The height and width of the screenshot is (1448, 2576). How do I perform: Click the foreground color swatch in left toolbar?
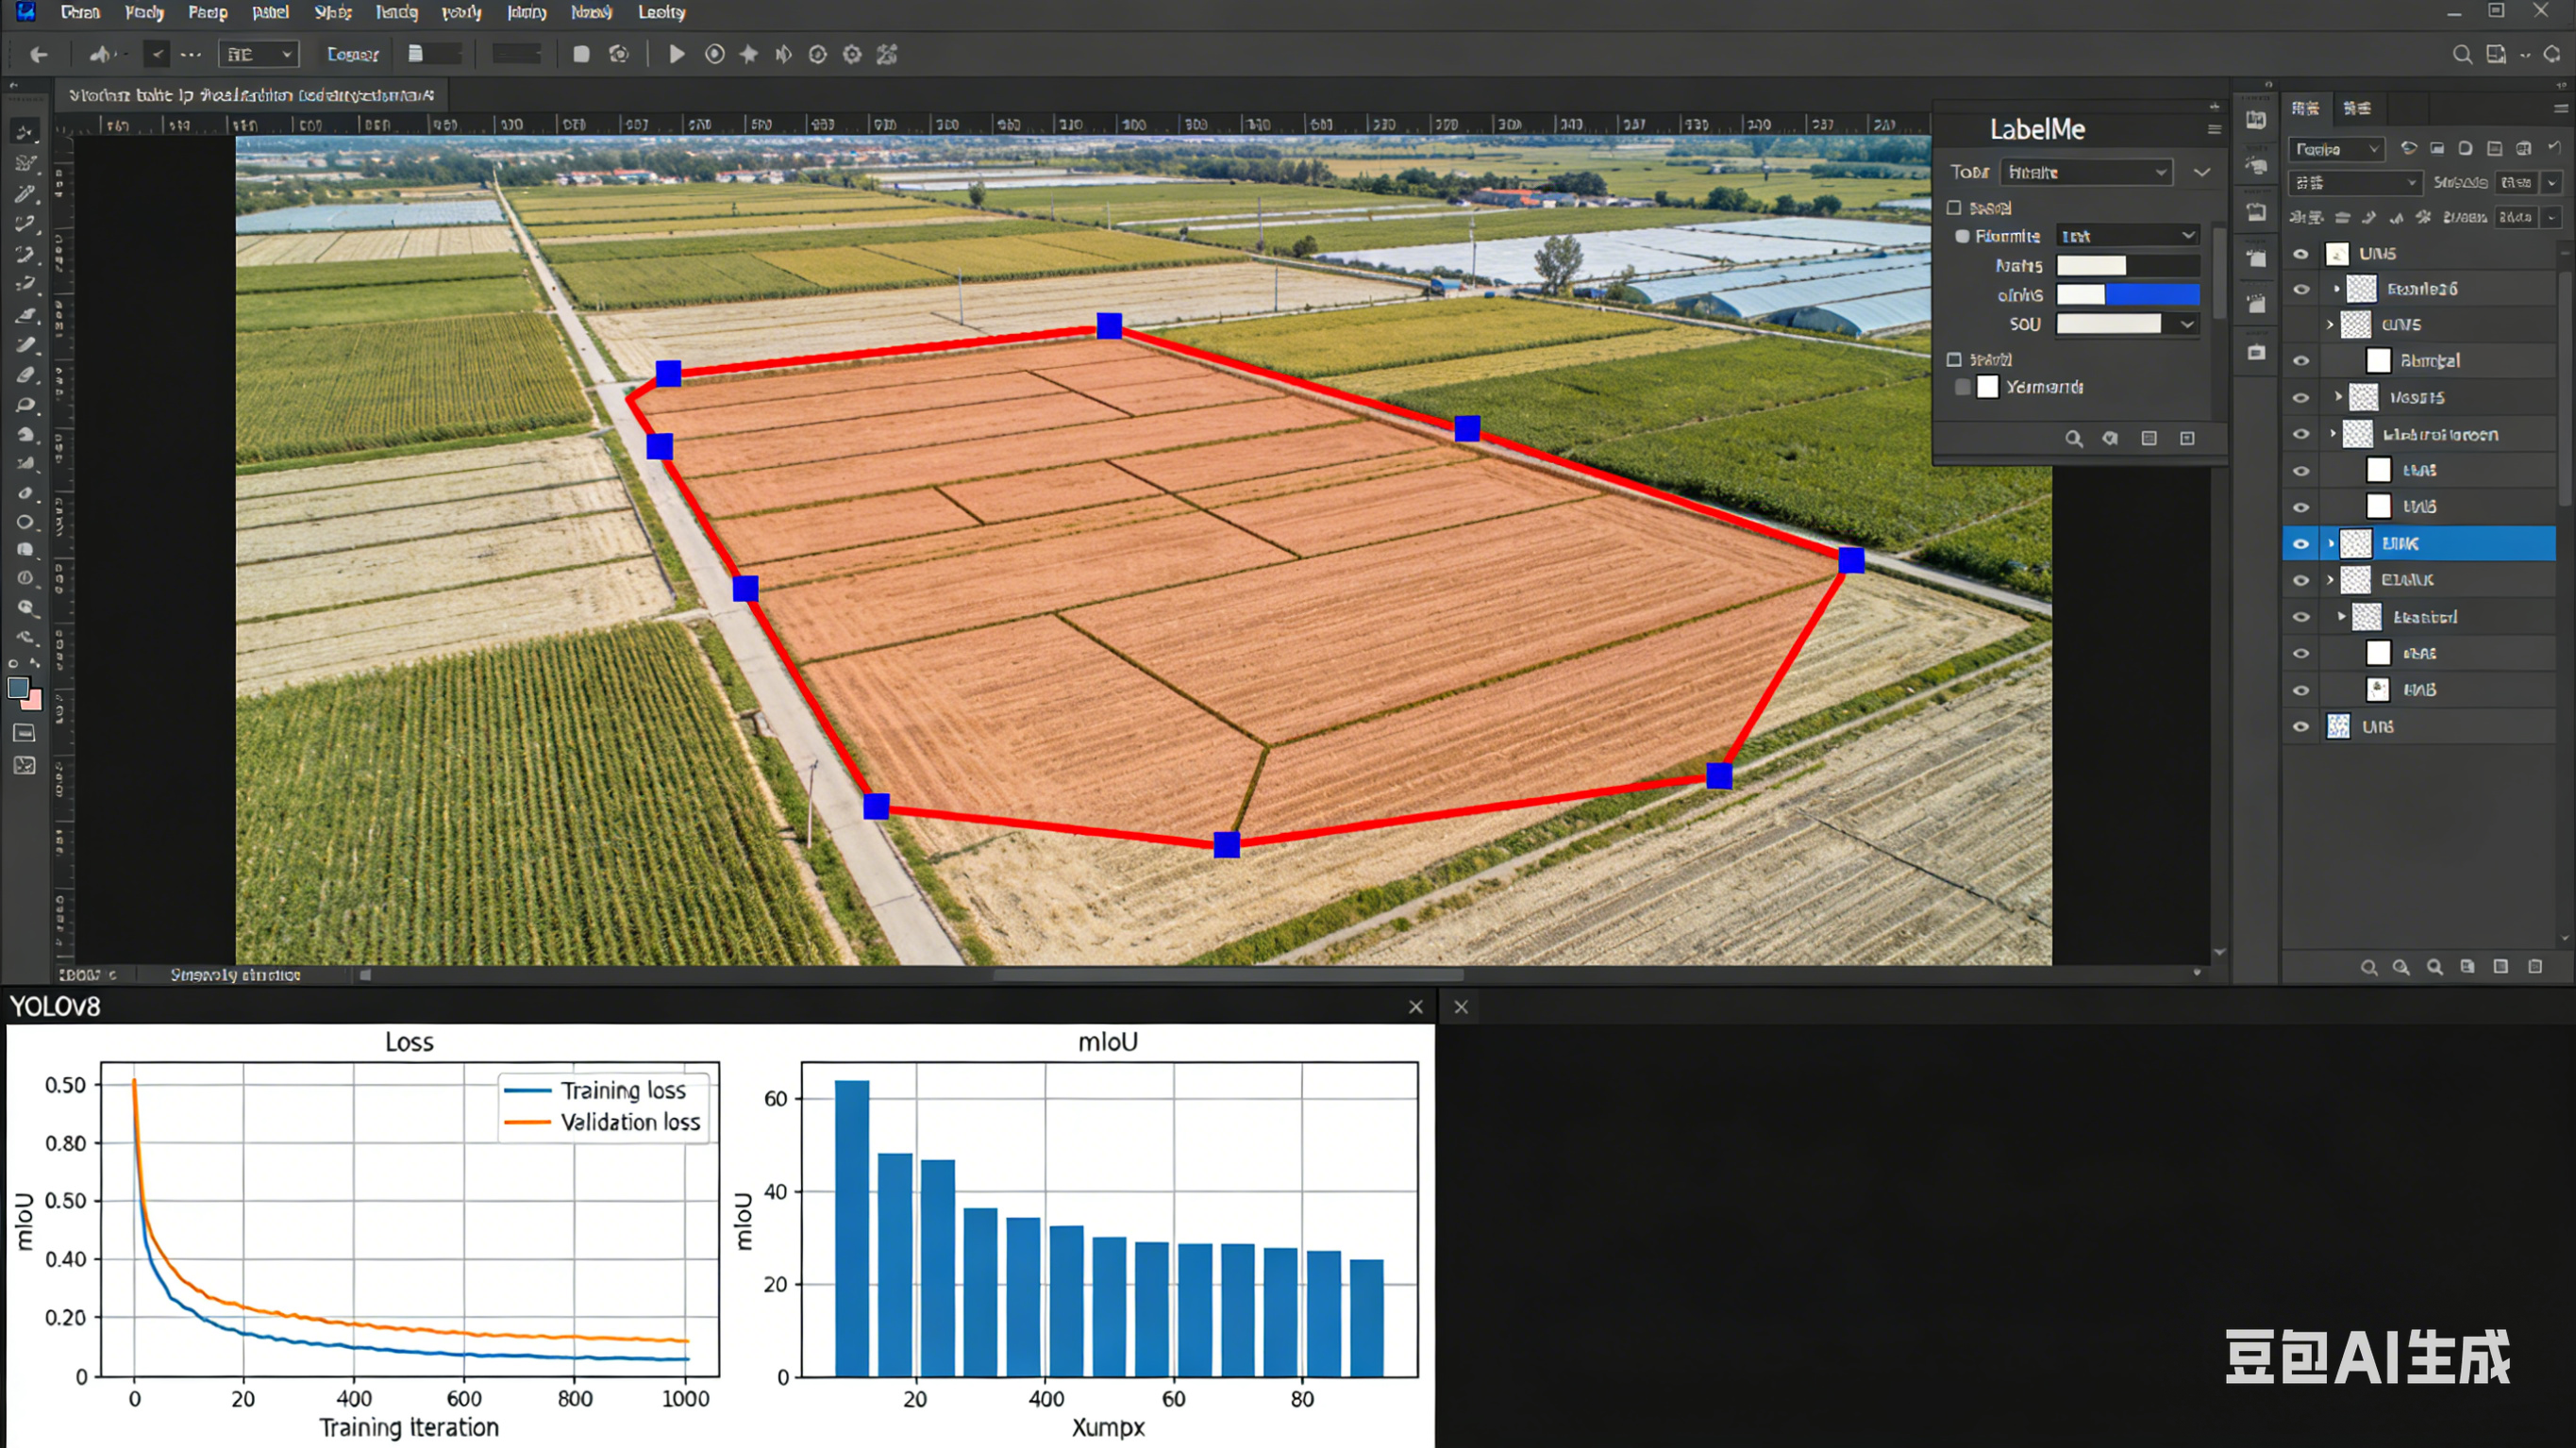click(x=18, y=687)
